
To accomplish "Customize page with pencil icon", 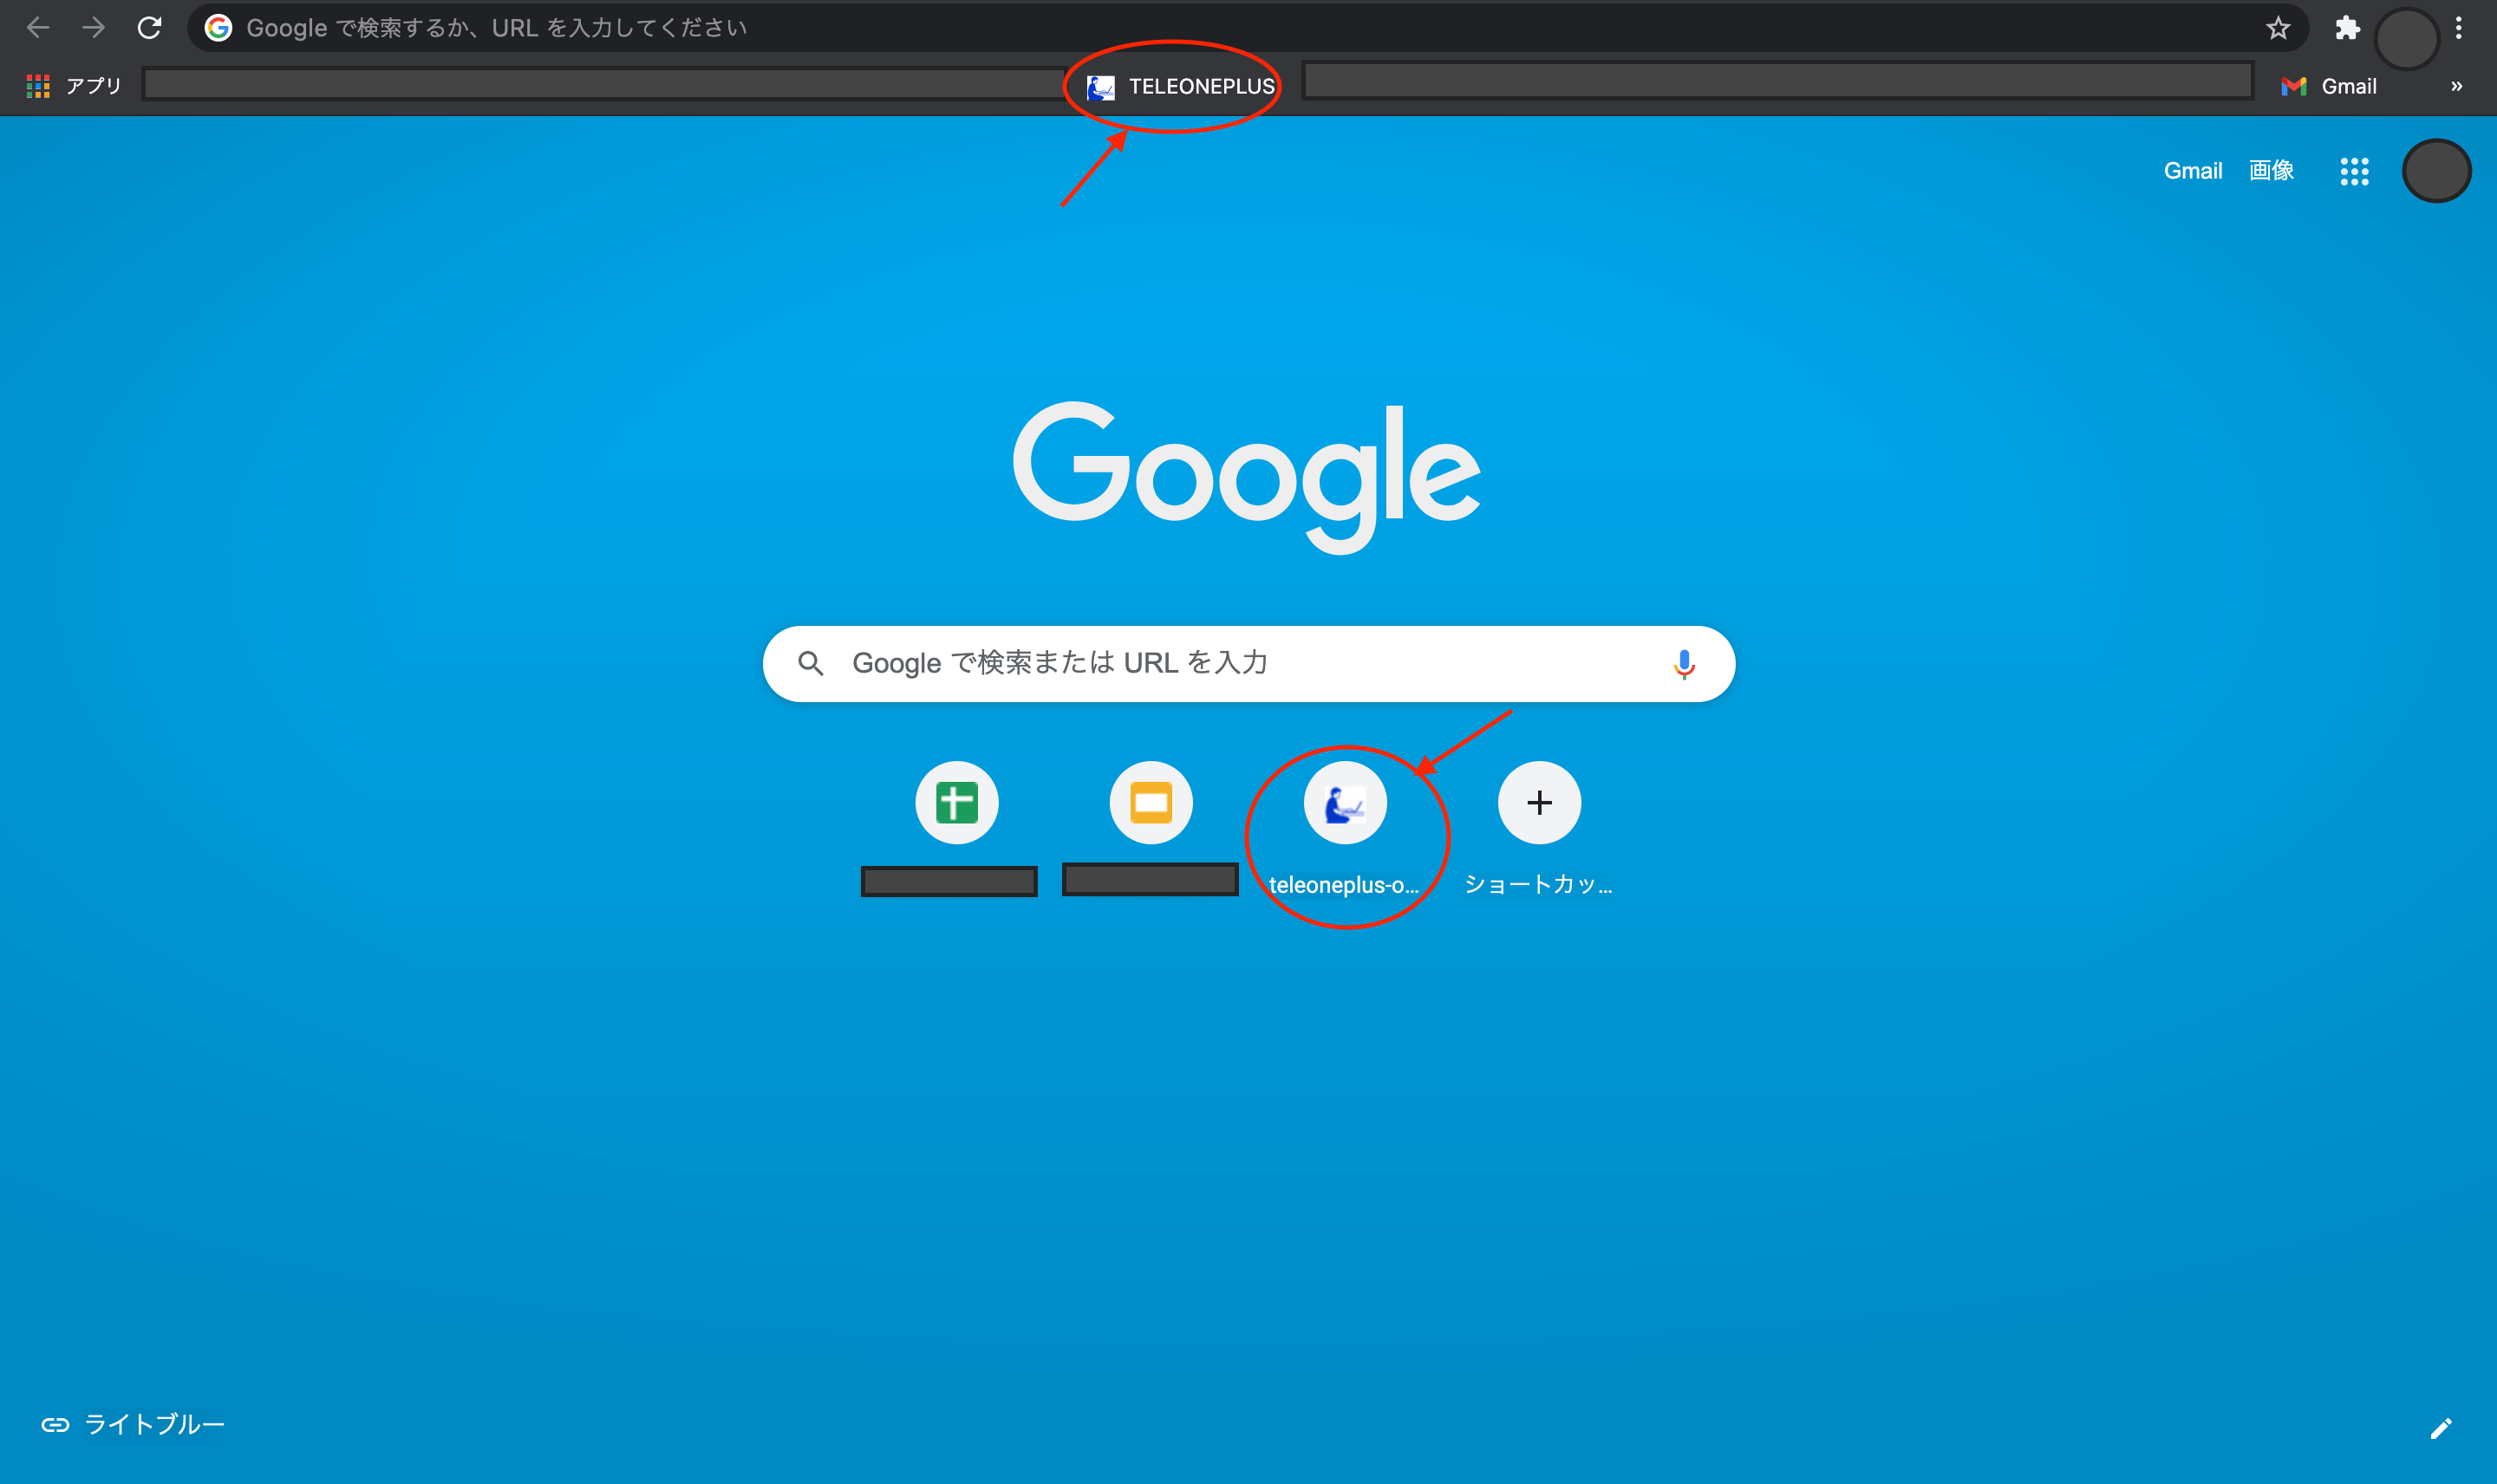I will point(2440,1429).
